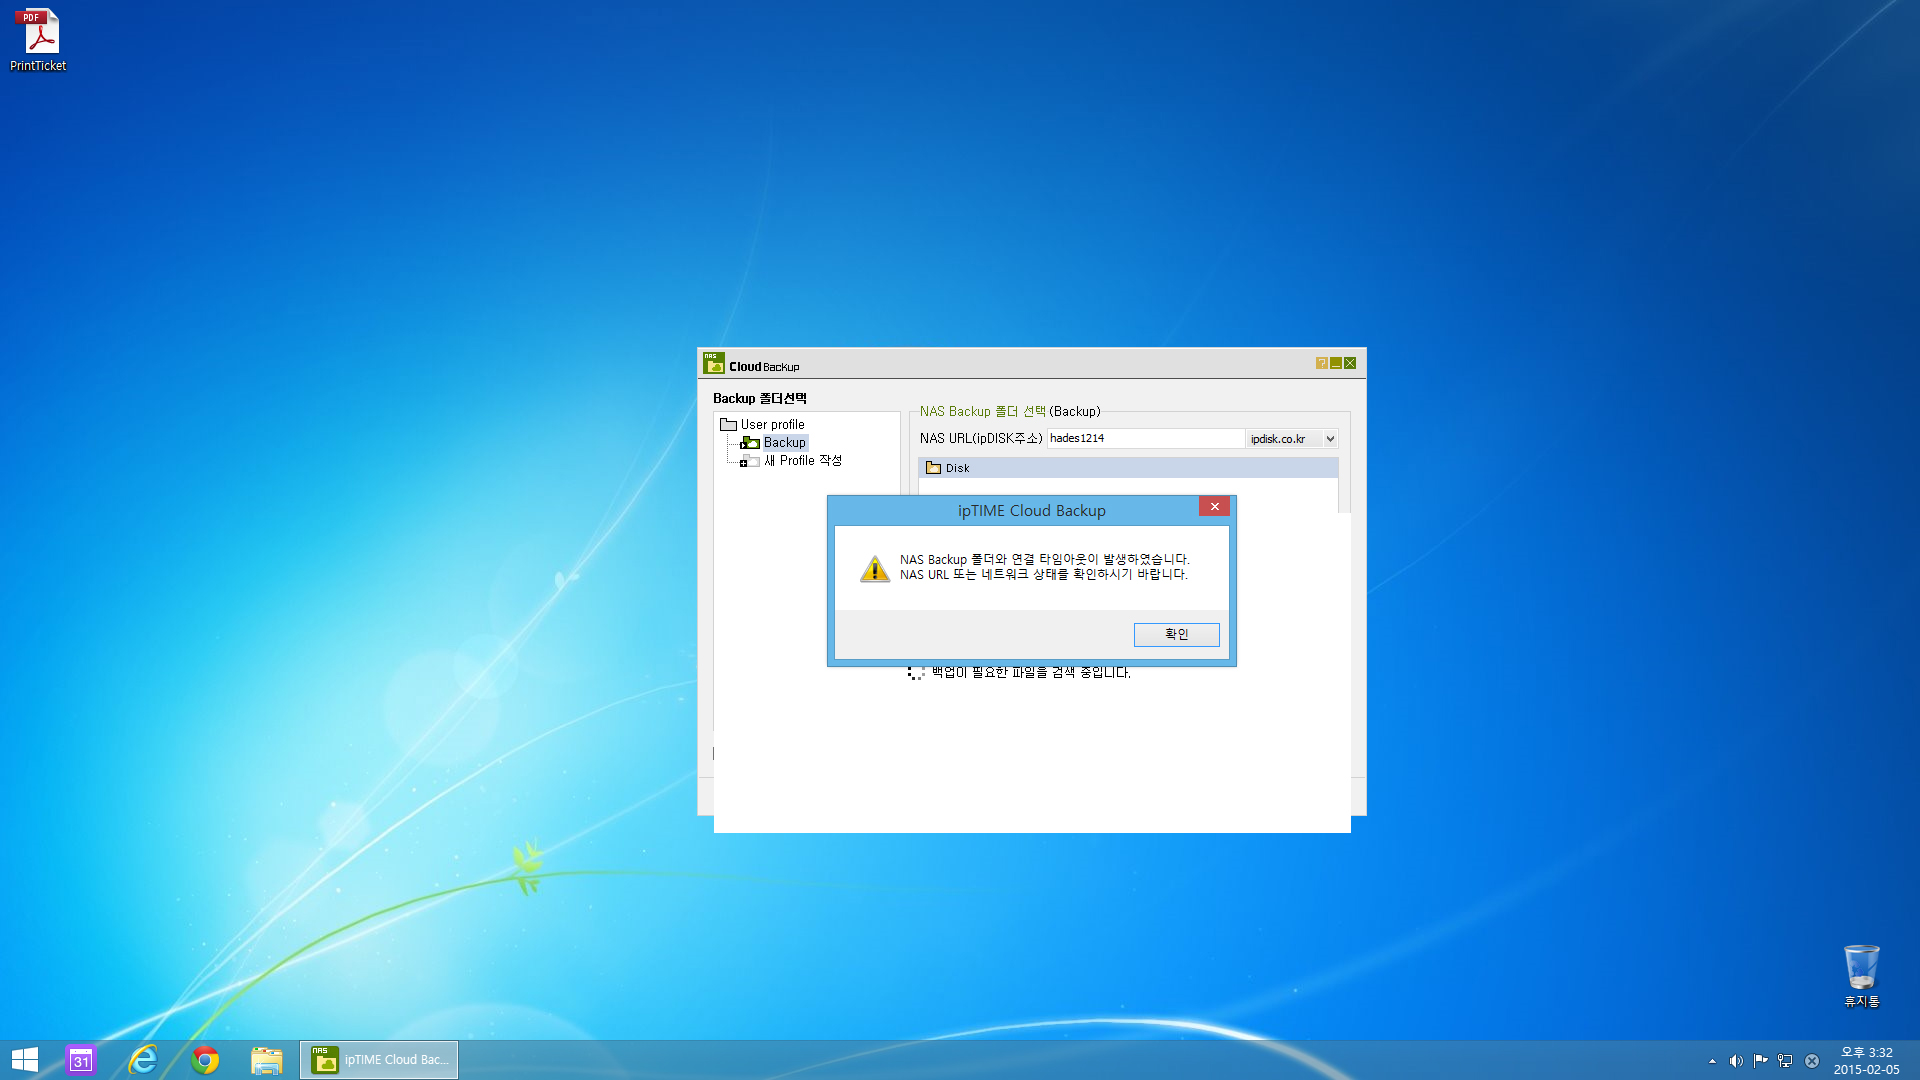The width and height of the screenshot is (1920, 1080).
Task: Open the ipdisk.co.kr domain dropdown
Action: coord(1330,438)
